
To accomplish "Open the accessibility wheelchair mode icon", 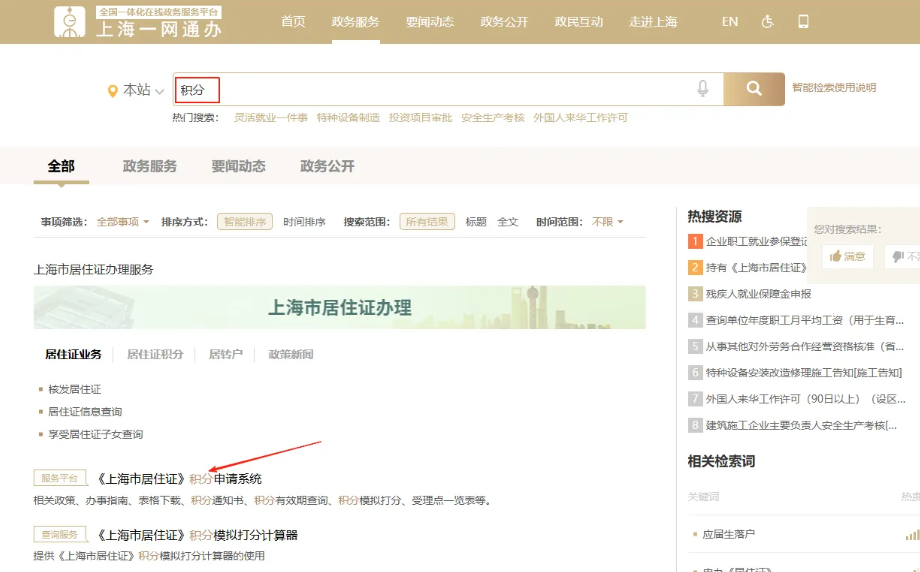I will [x=768, y=22].
